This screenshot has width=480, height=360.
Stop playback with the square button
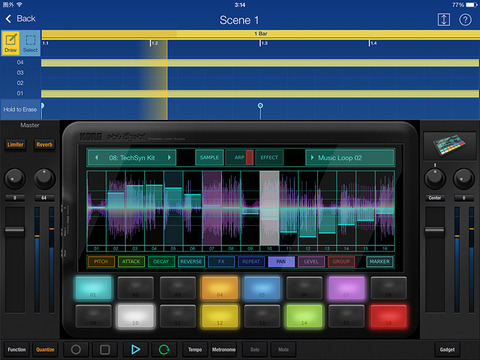(105, 349)
